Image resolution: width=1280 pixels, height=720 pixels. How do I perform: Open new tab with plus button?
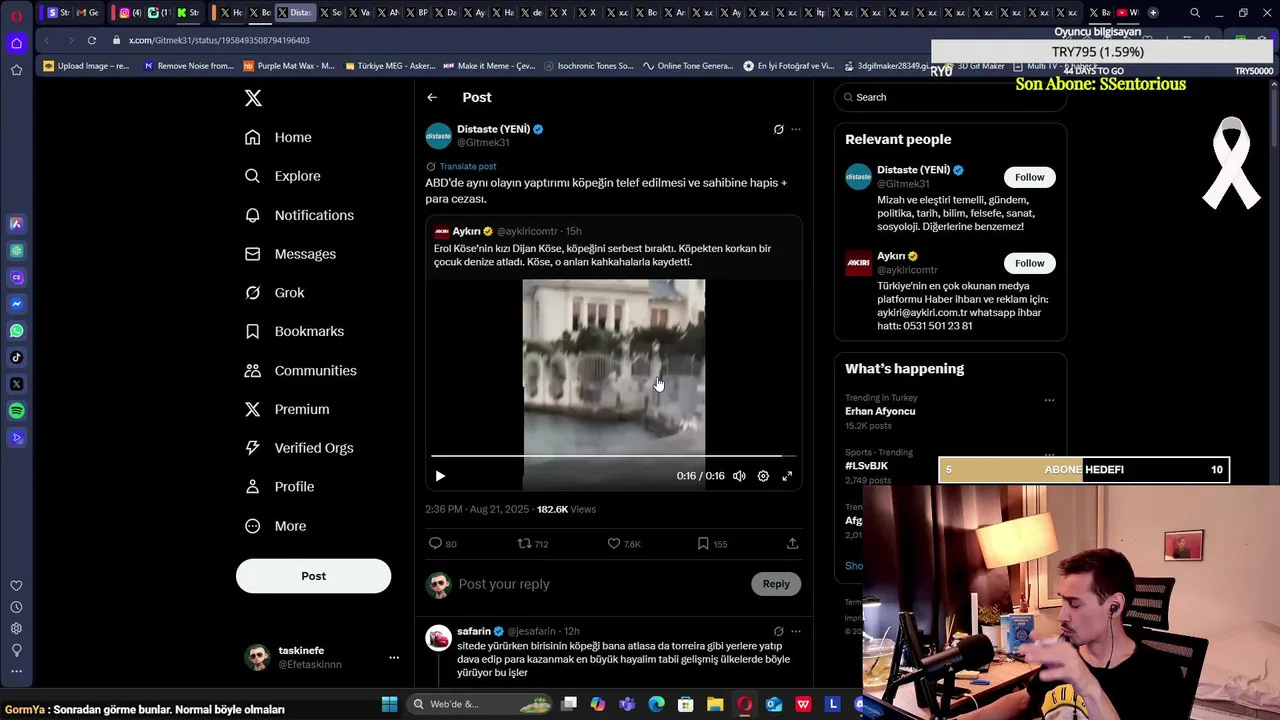(x=1153, y=12)
